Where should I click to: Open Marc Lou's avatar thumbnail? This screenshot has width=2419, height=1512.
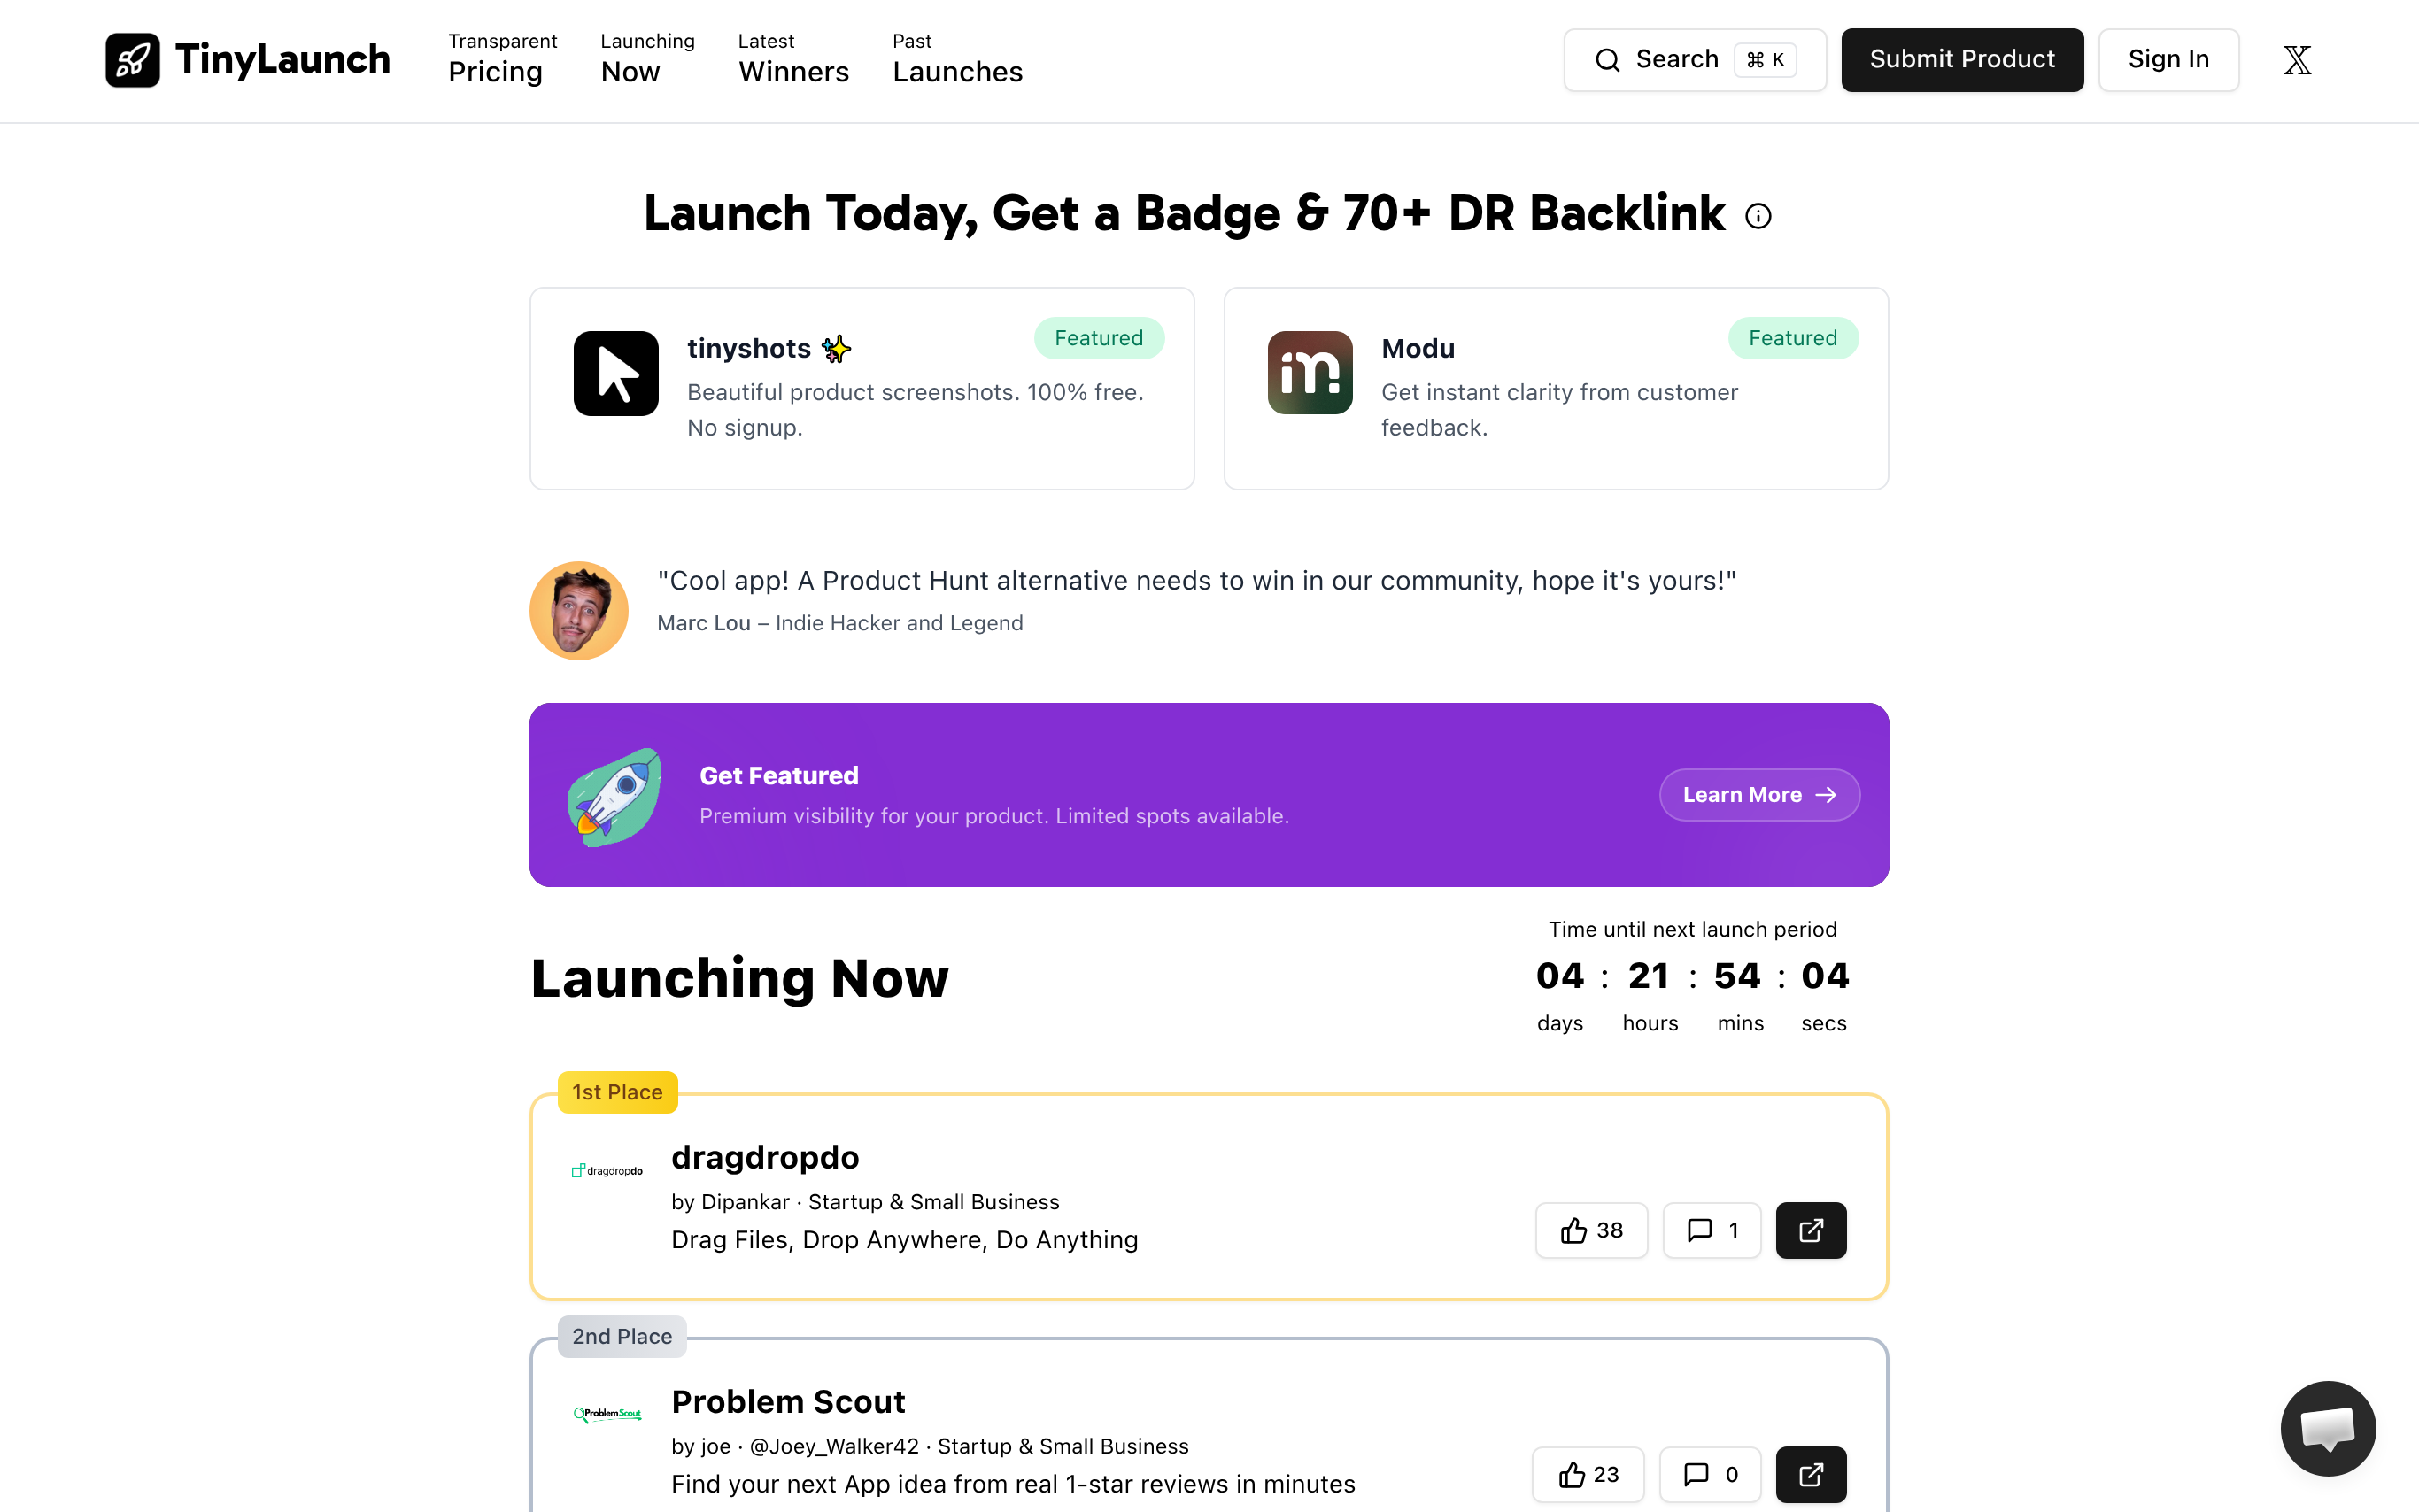point(579,610)
